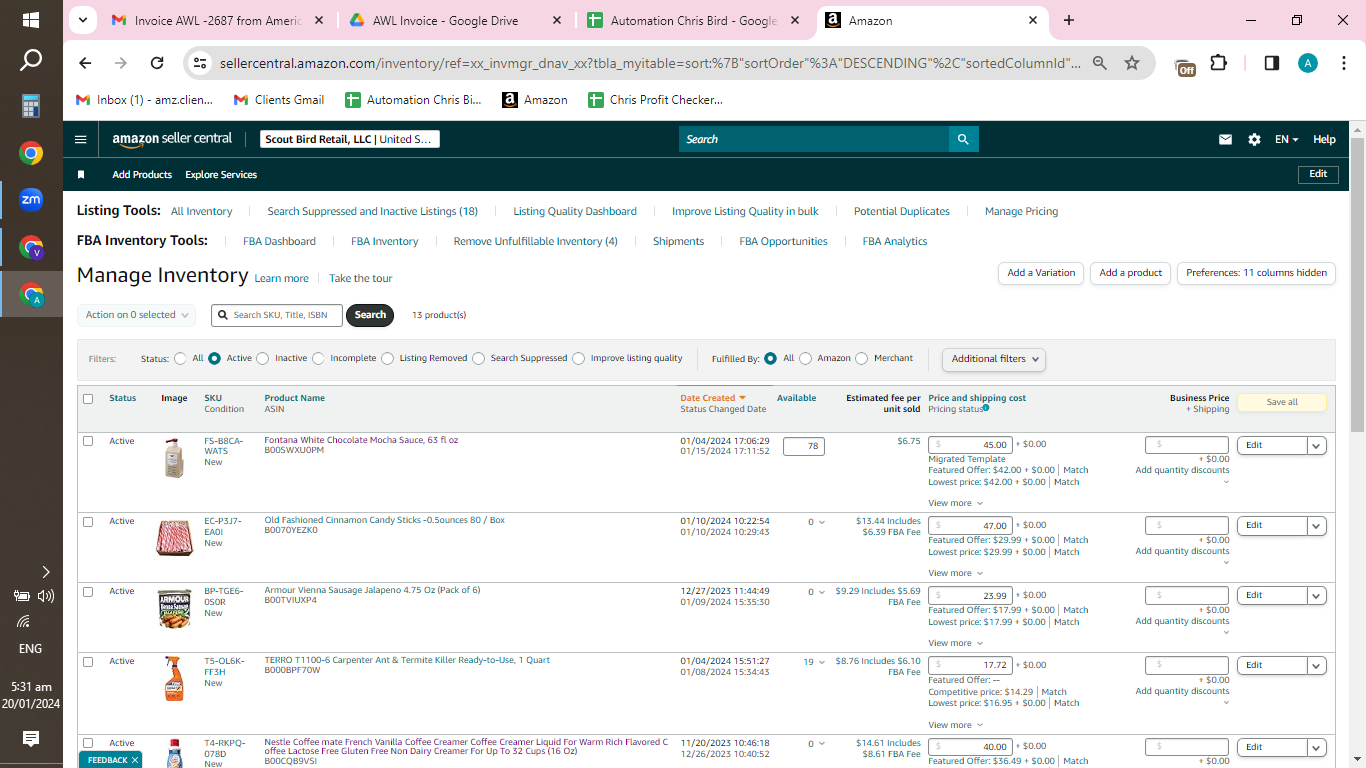Click the zoom magnifier icon in the address bar
The image size is (1366, 768).
[1100, 63]
